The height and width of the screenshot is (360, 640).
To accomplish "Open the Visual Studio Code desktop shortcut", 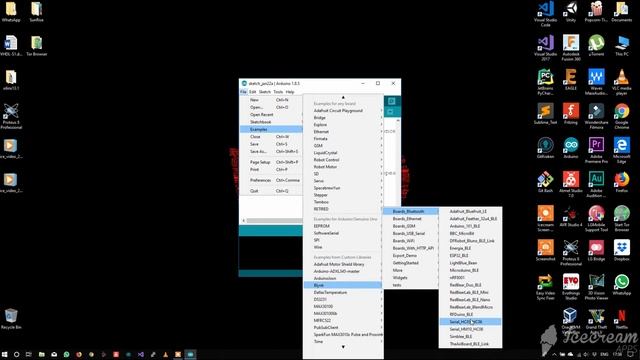I will click(545, 13).
